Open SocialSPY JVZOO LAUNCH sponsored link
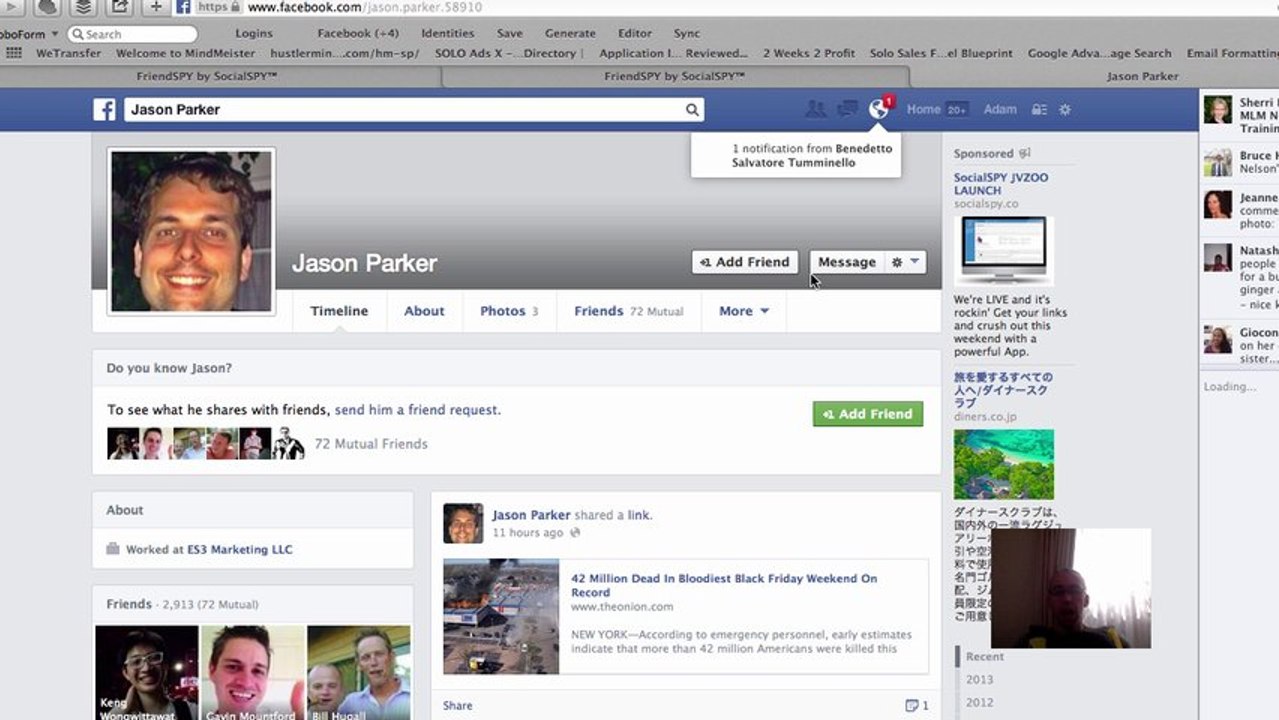This screenshot has height=720, width=1279. pos(1001,184)
